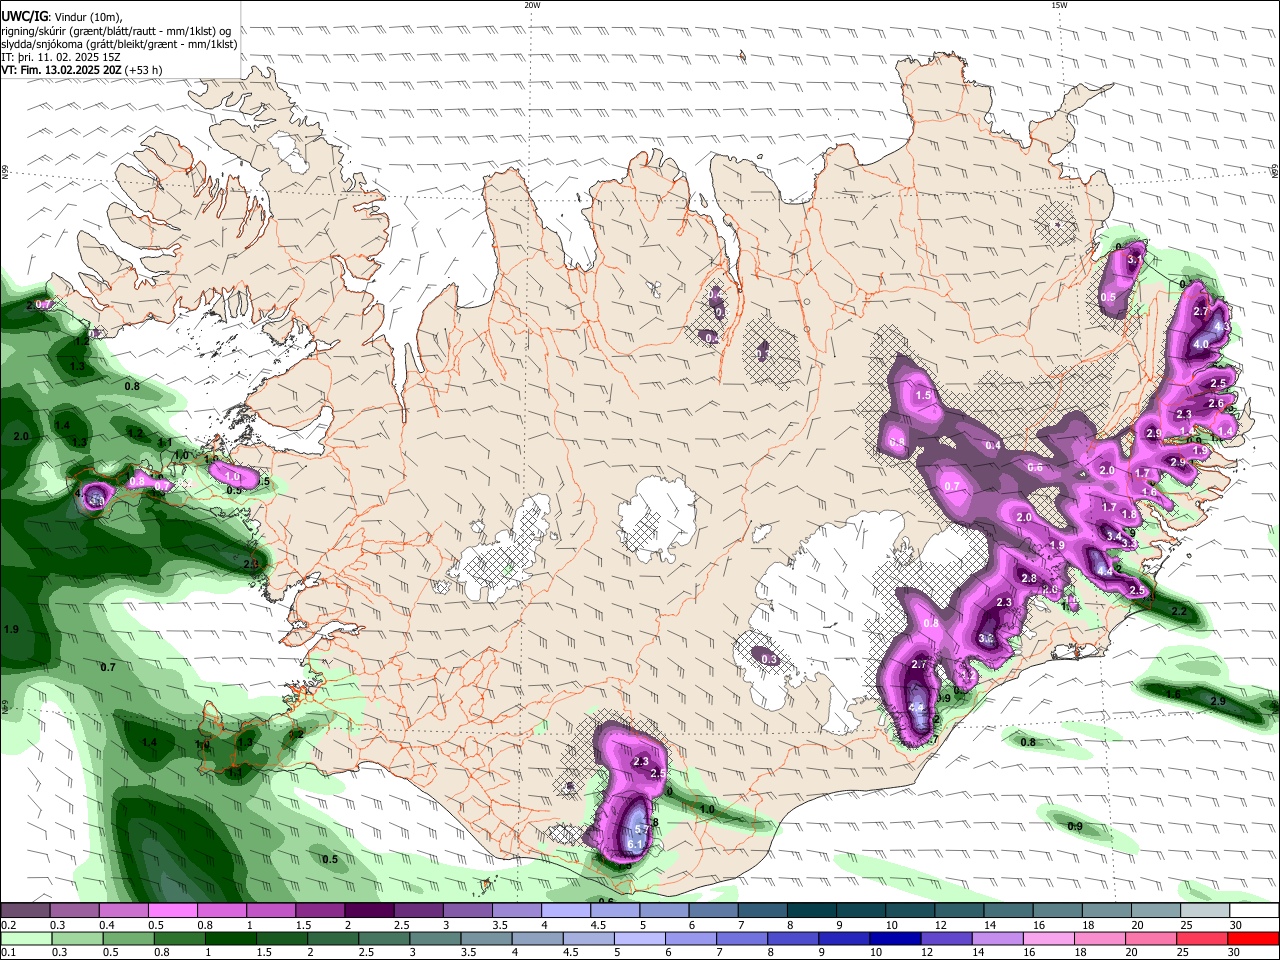Screen dimensions: 1280x960
Task: Pick the palest green rain swatch at 0.1
Action: point(25,939)
